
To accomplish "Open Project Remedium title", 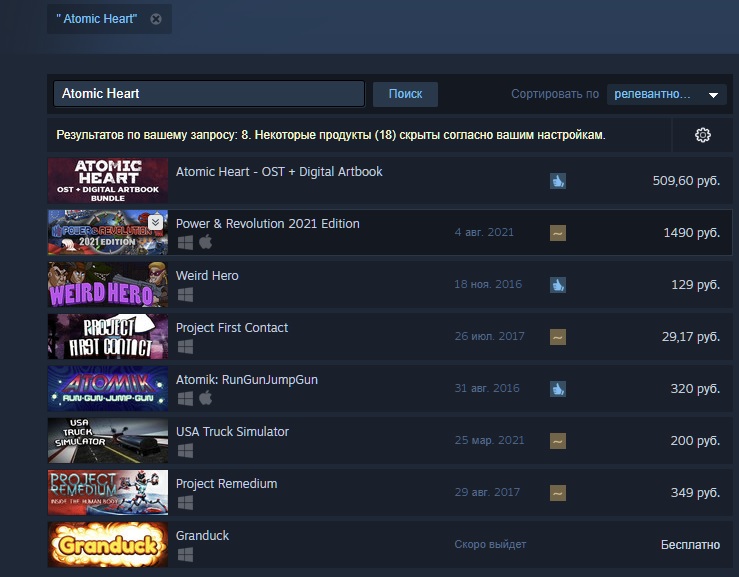I will [227, 484].
